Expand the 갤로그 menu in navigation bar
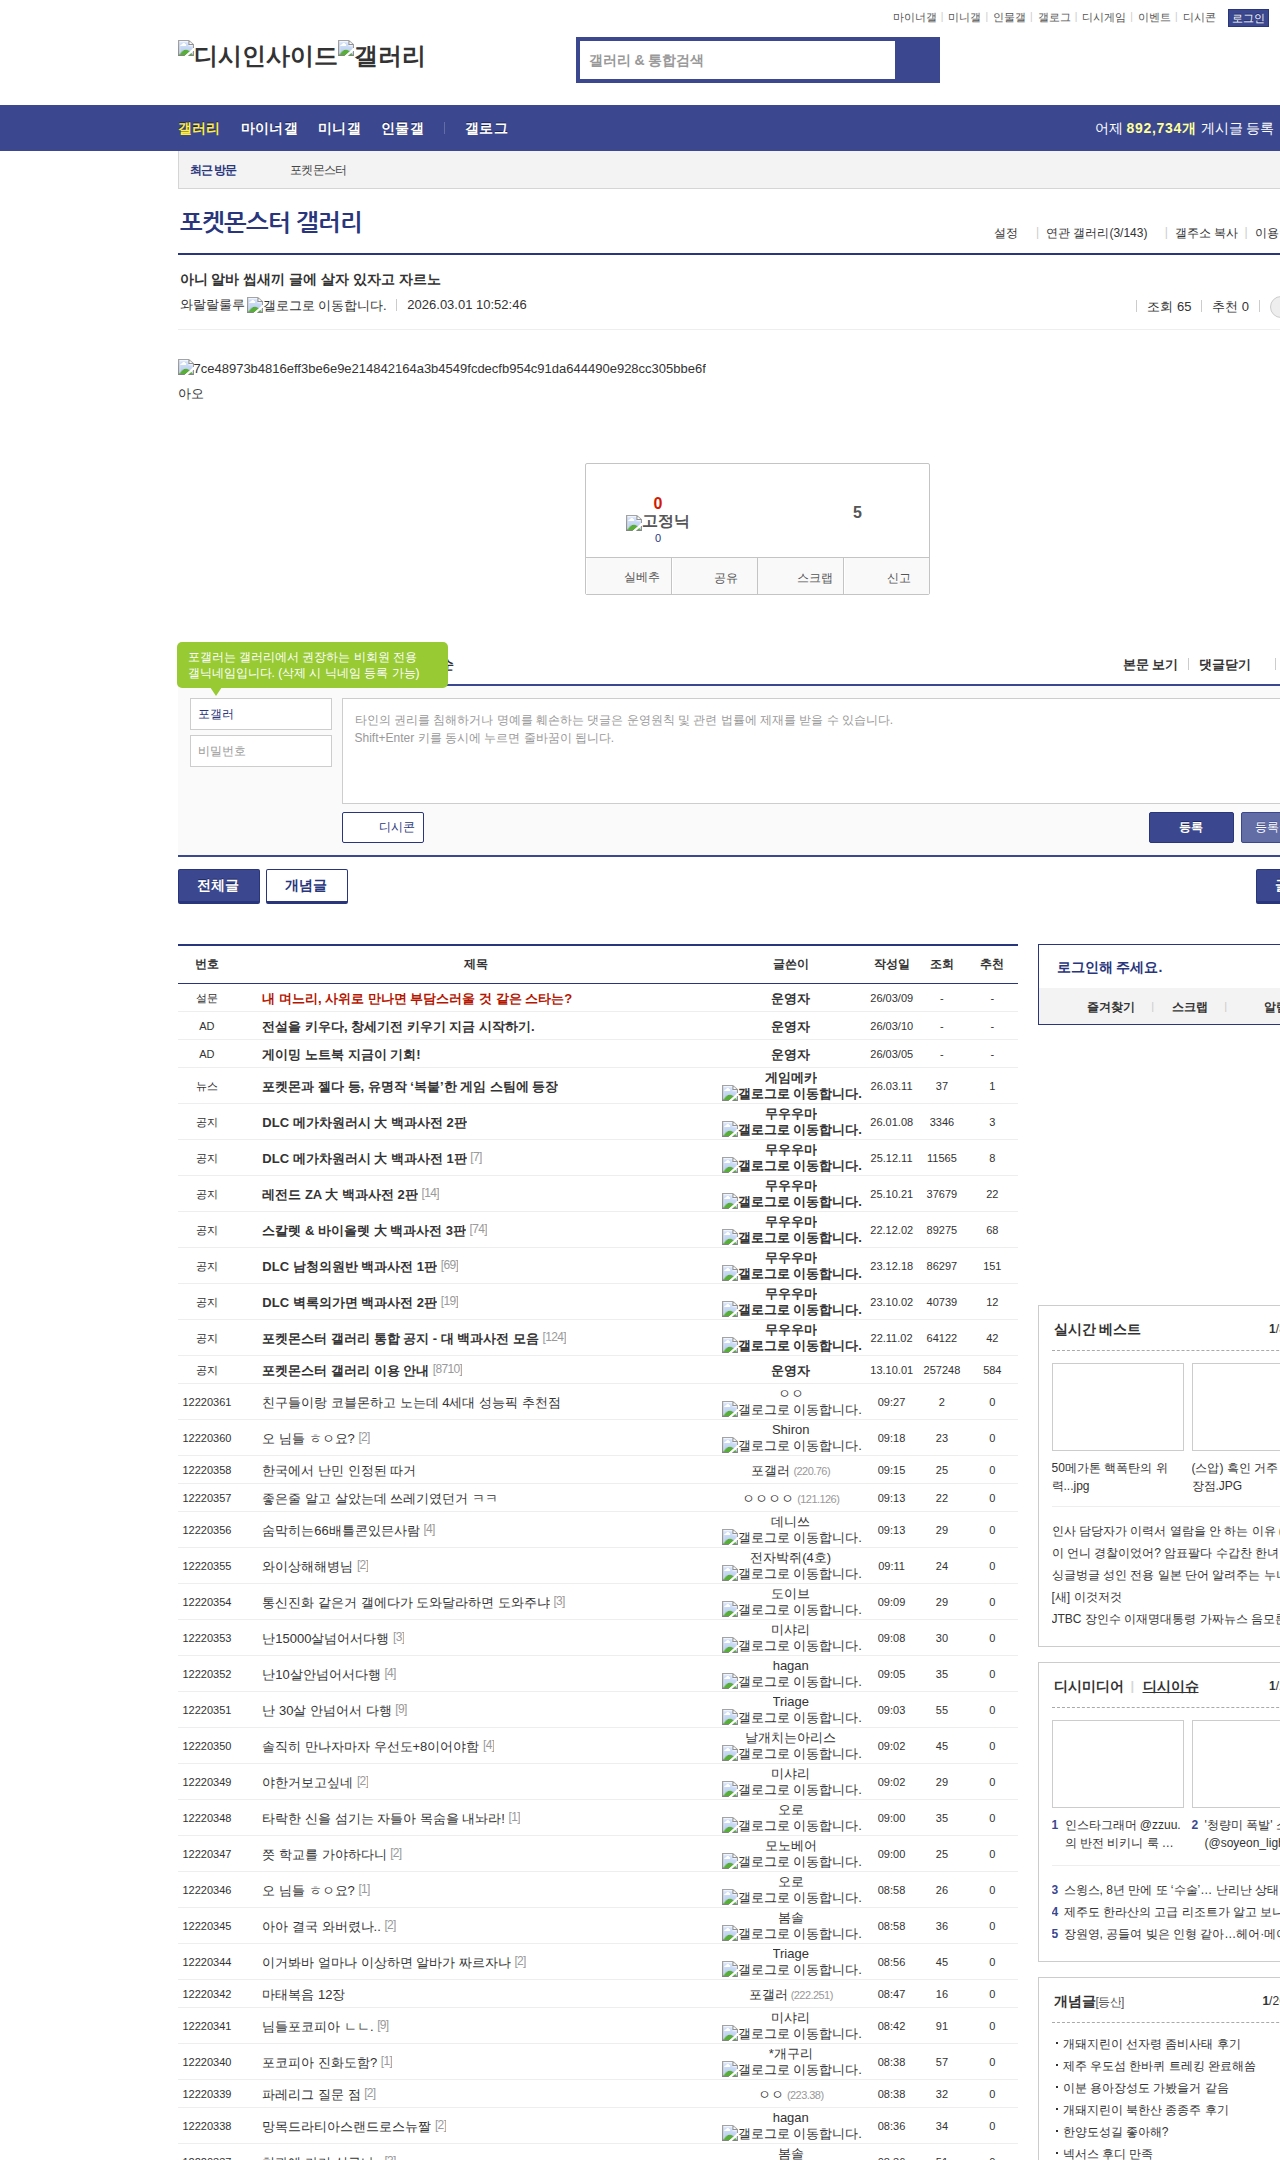 click(486, 129)
